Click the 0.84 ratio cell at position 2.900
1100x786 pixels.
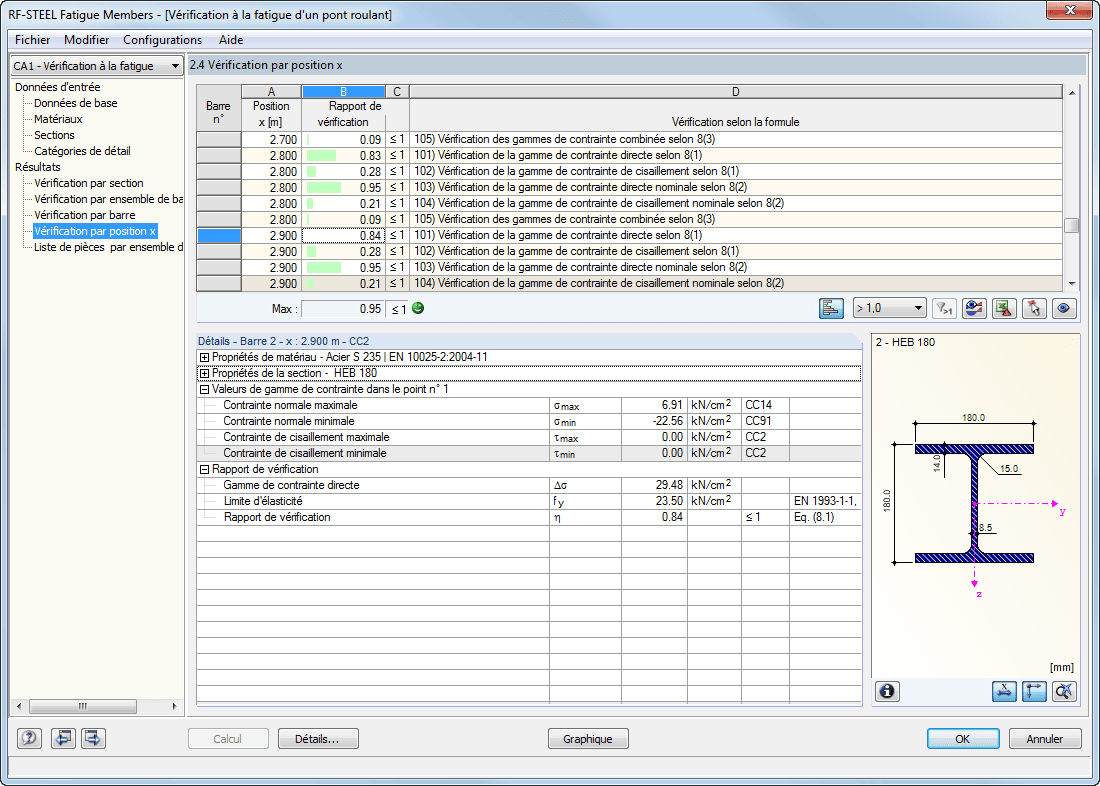[343, 236]
